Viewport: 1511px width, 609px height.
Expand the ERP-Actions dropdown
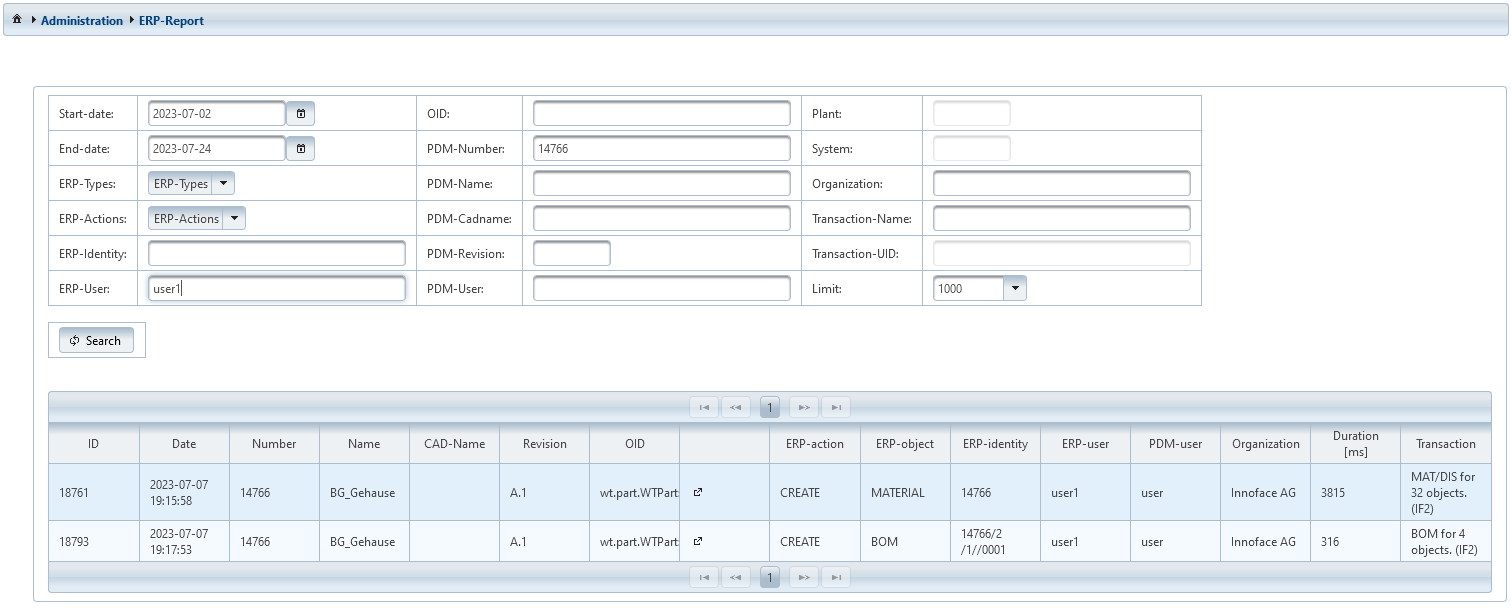click(234, 219)
